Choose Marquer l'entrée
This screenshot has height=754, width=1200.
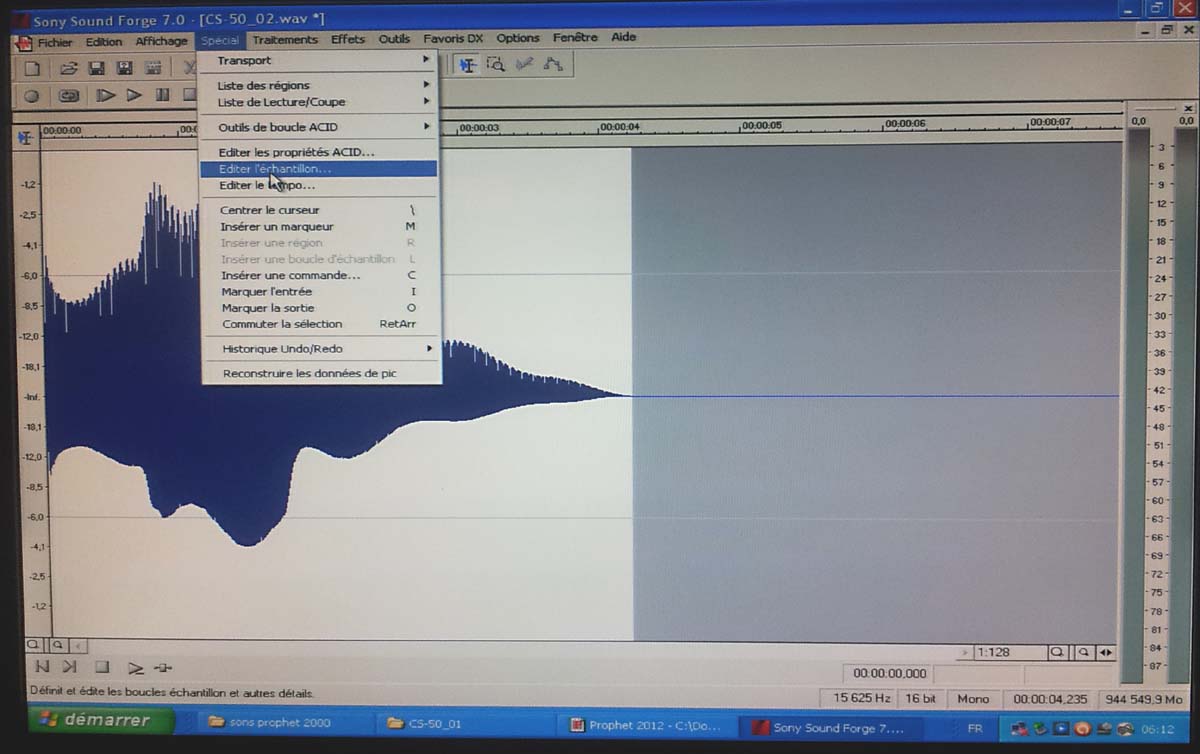tap(320, 291)
